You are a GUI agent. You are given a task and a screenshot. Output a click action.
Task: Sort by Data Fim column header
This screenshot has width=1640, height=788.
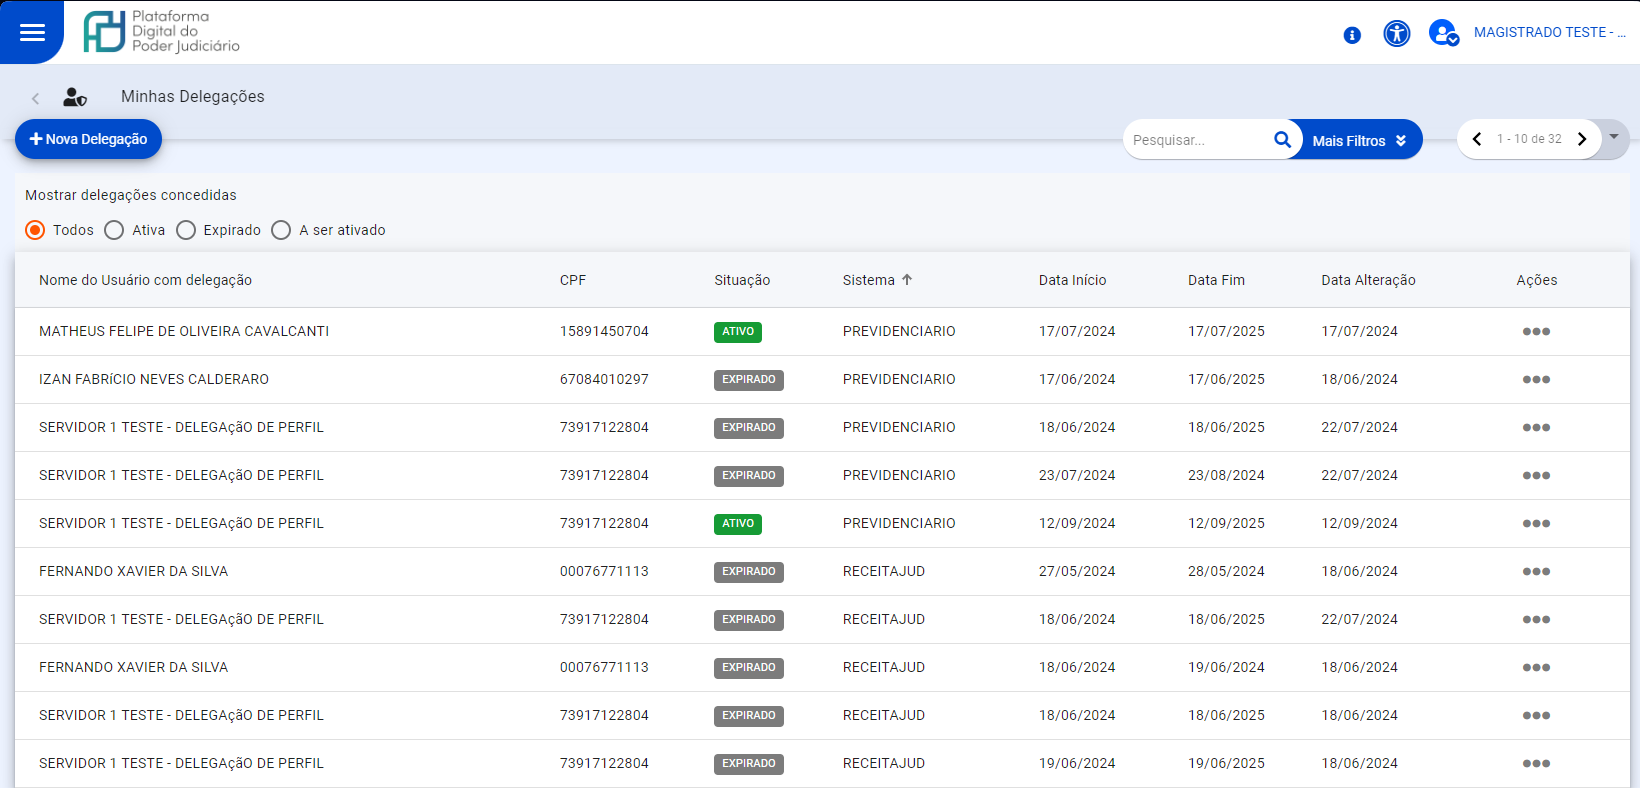[1216, 280]
